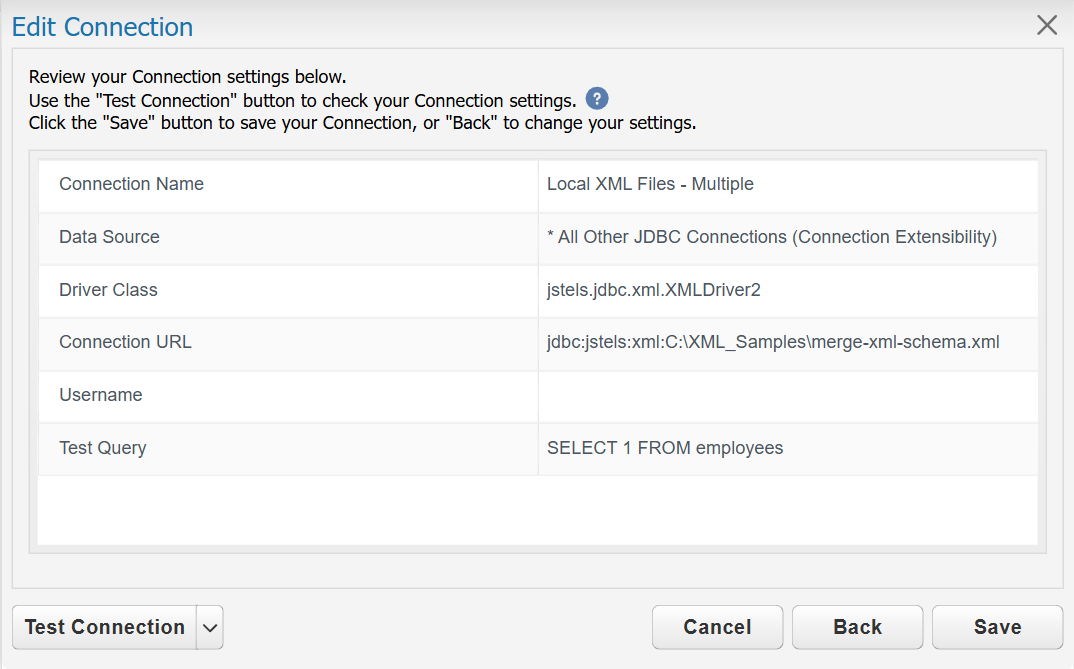The height and width of the screenshot is (669, 1074).
Task: Click the jdbc:jstels:xml connection URL value
Action: (x=773, y=342)
